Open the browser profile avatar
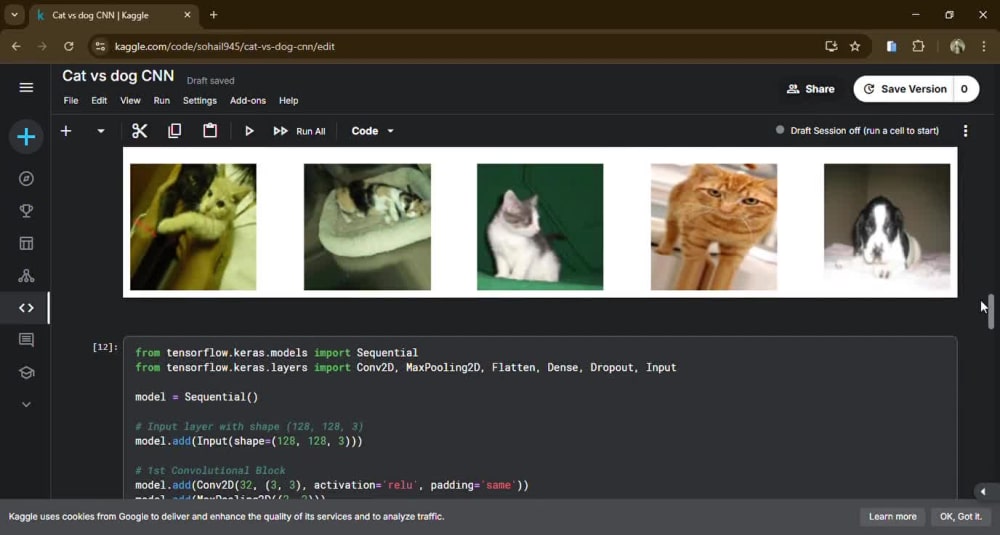Screen dimensions: 1000x535 click(x=957, y=47)
